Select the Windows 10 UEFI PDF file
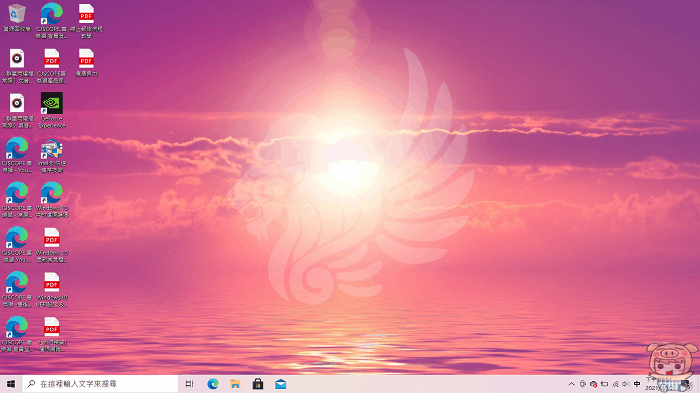 pyautogui.click(x=52, y=290)
